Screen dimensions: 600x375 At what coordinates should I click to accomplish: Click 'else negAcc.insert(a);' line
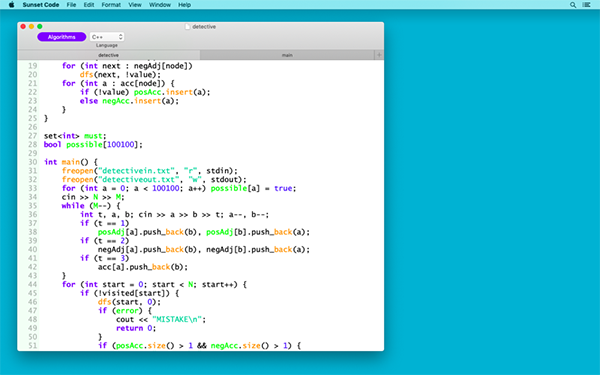pos(129,101)
